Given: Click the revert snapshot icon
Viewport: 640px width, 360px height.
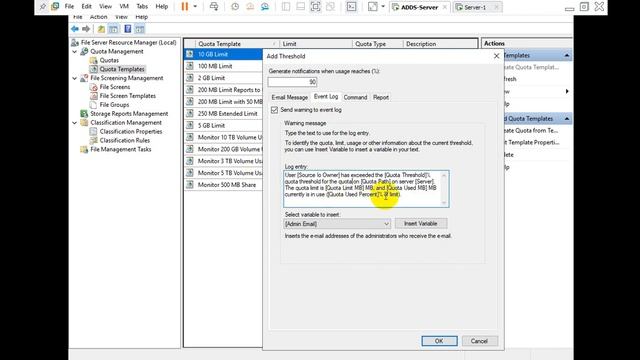Looking at the screenshot, I should 250,7.
